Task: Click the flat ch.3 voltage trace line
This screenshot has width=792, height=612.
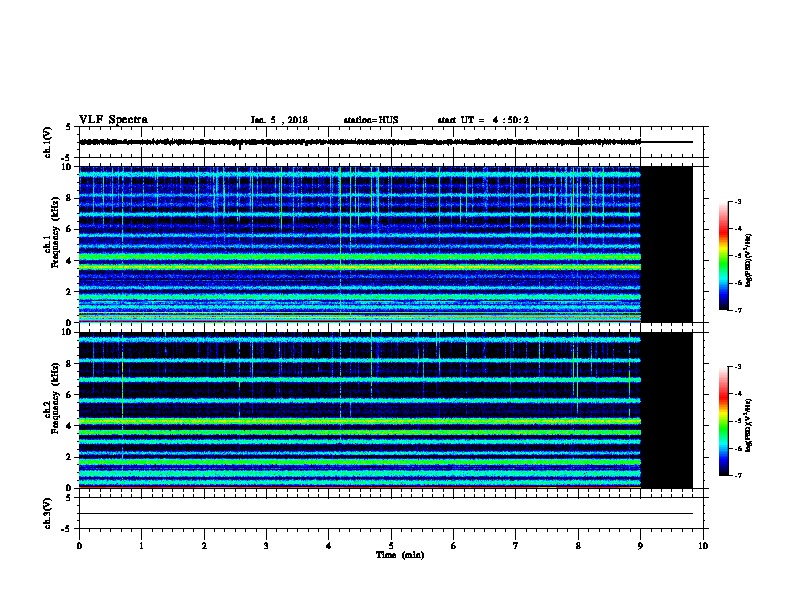Action: click(x=386, y=514)
